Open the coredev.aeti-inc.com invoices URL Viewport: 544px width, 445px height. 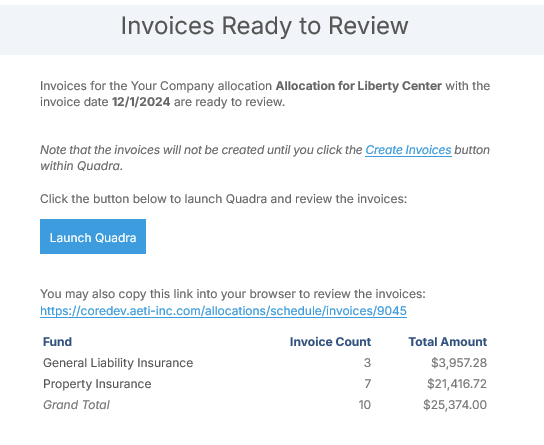(223, 311)
